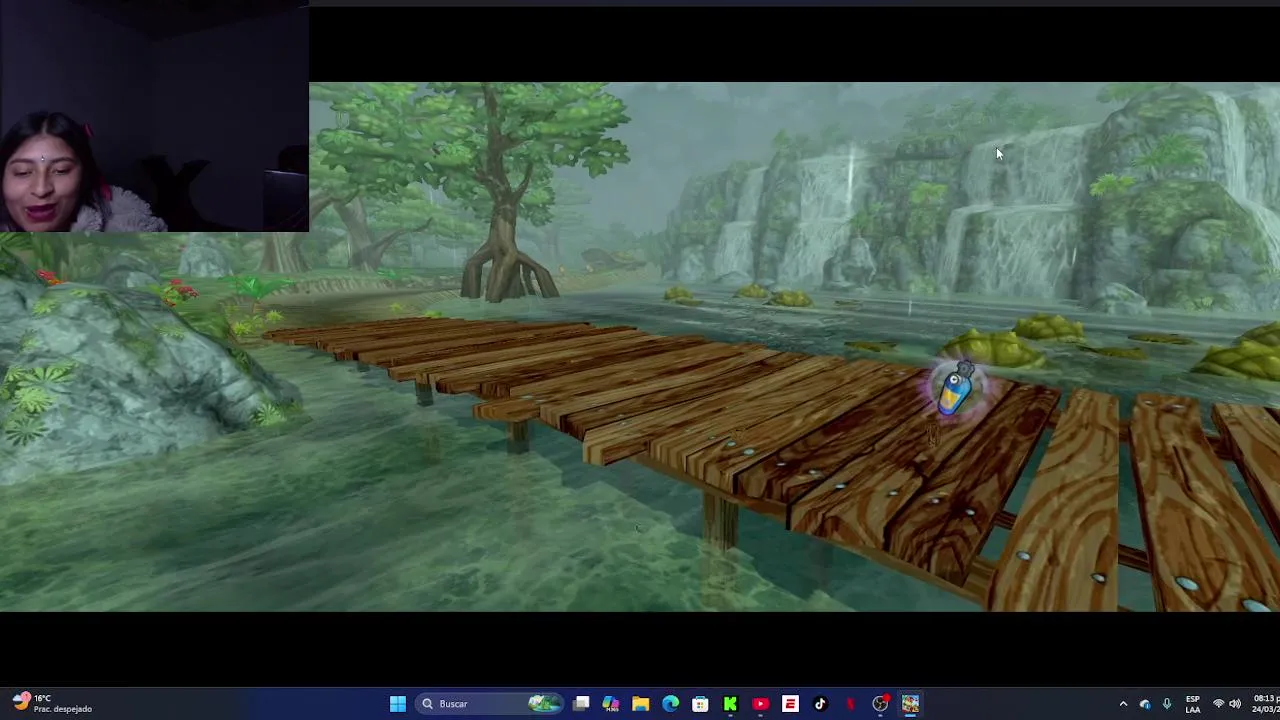The image size is (1280, 720).
Task: Open the Netflix app in the taskbar
Action: point(850,704)
